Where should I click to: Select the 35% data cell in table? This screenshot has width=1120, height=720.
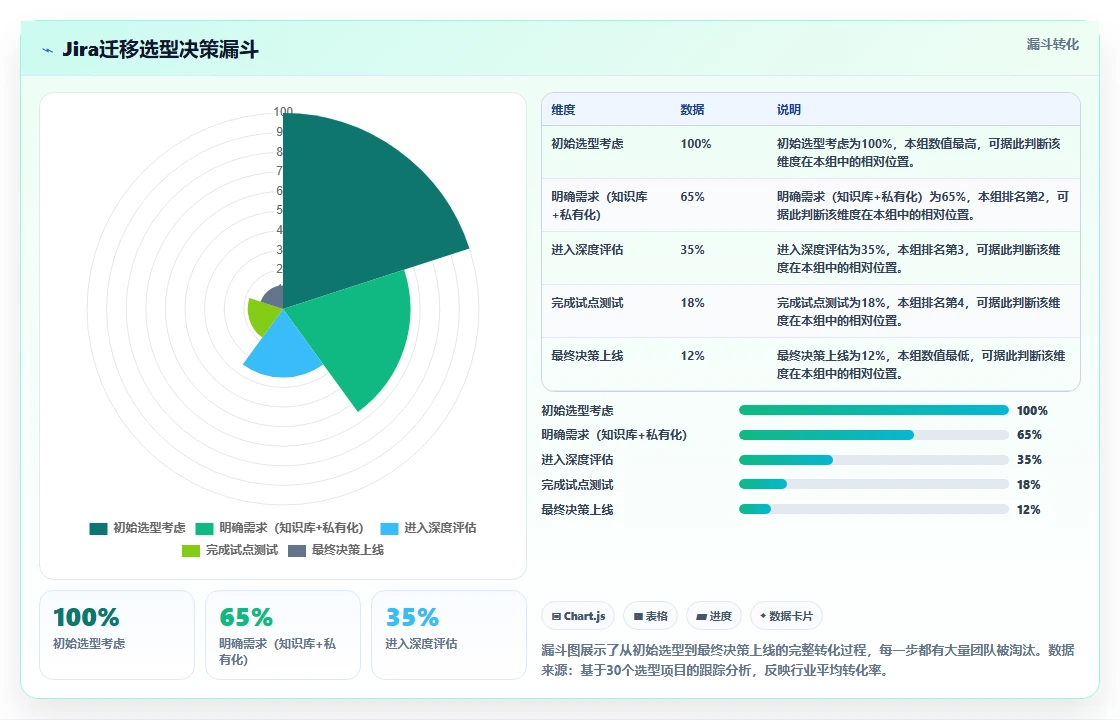point(692,249)
